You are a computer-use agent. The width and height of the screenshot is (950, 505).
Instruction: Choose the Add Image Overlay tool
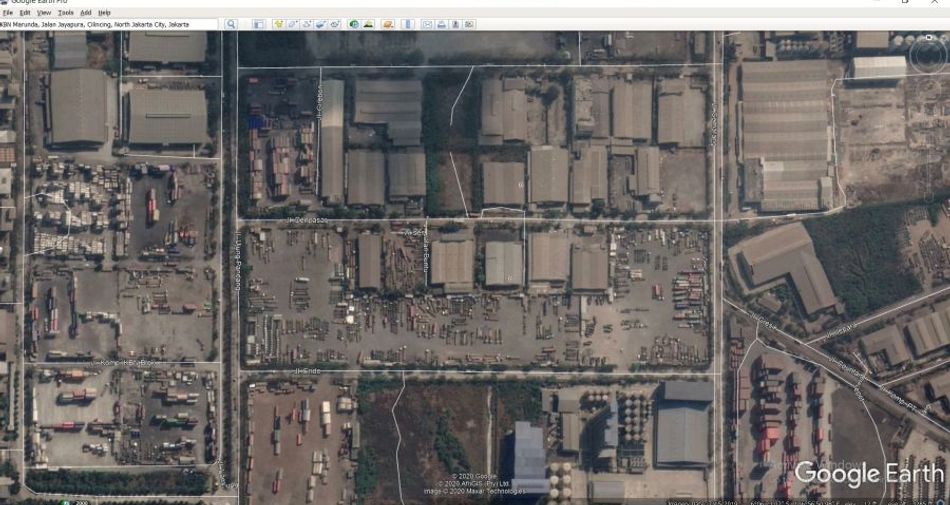(322, 24)
